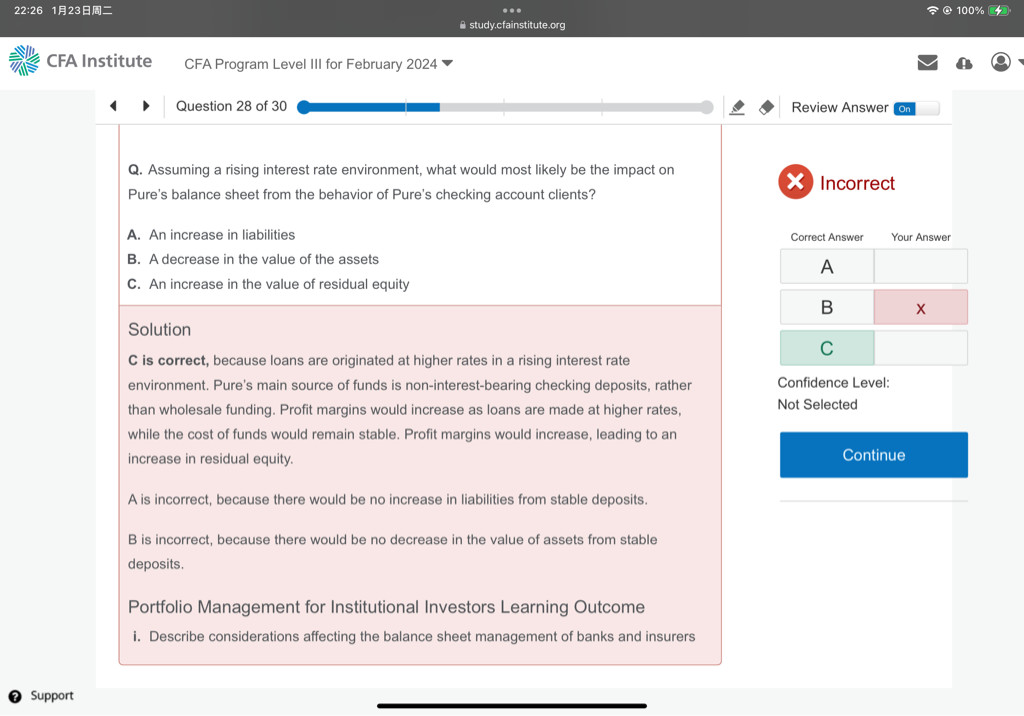Screen dimensions: 1024x716
Task: Select the green correct answer C box
Action: tap(826, 348)
